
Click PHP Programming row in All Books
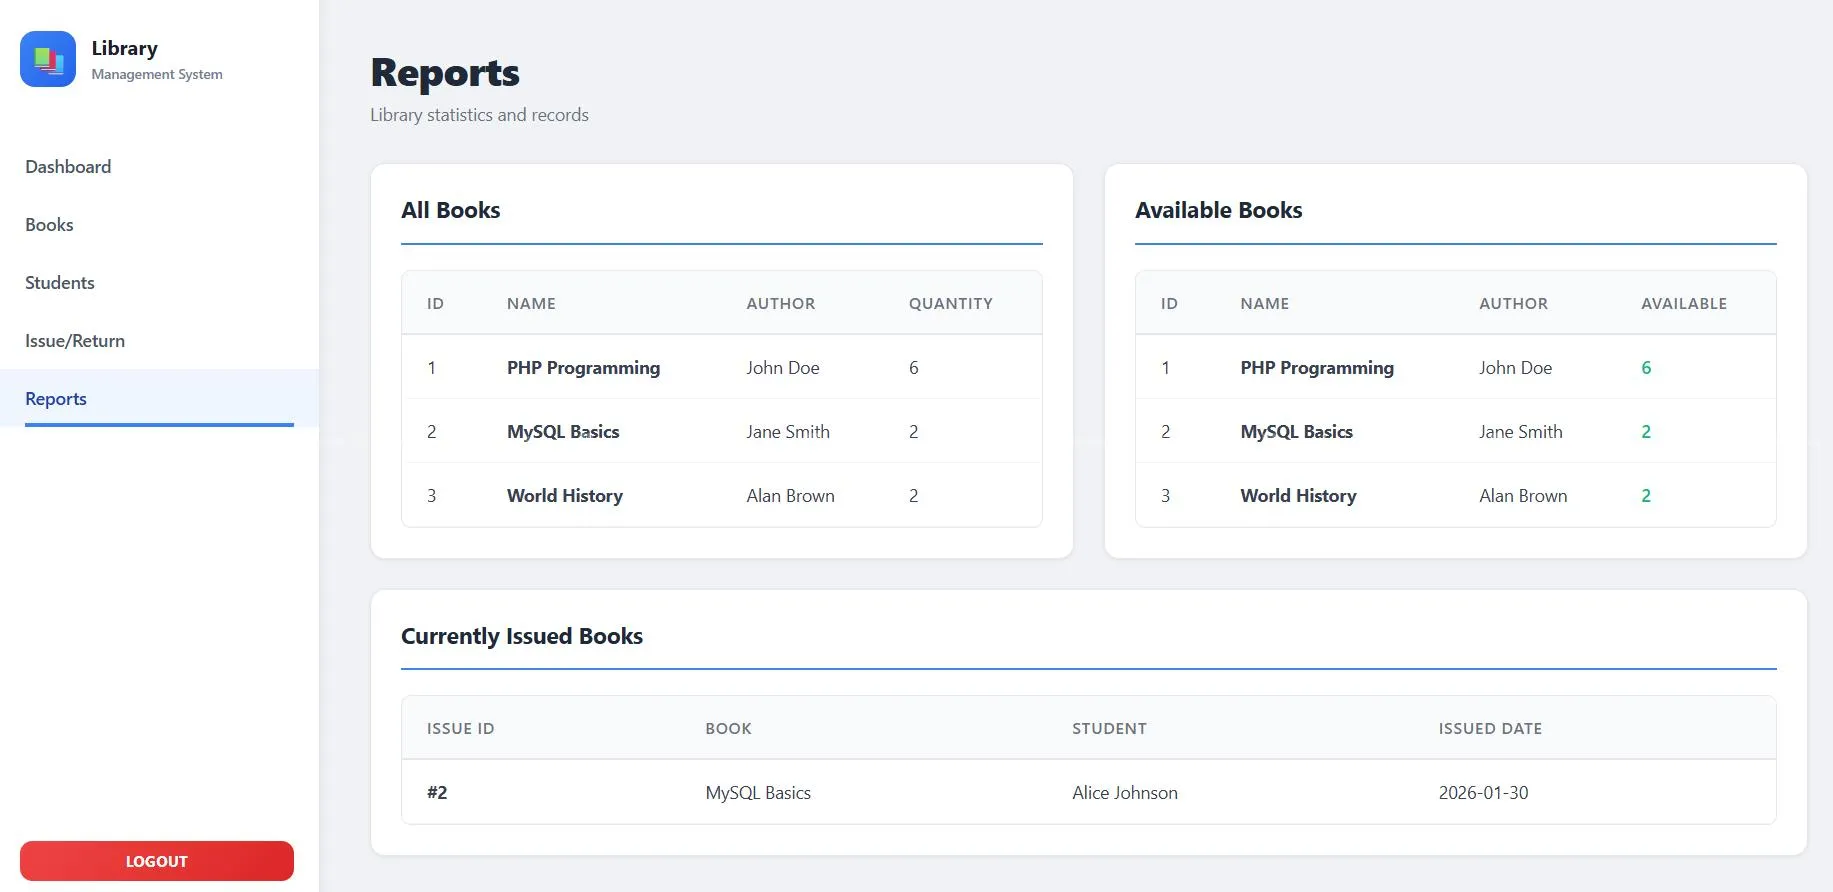[583, 368]
